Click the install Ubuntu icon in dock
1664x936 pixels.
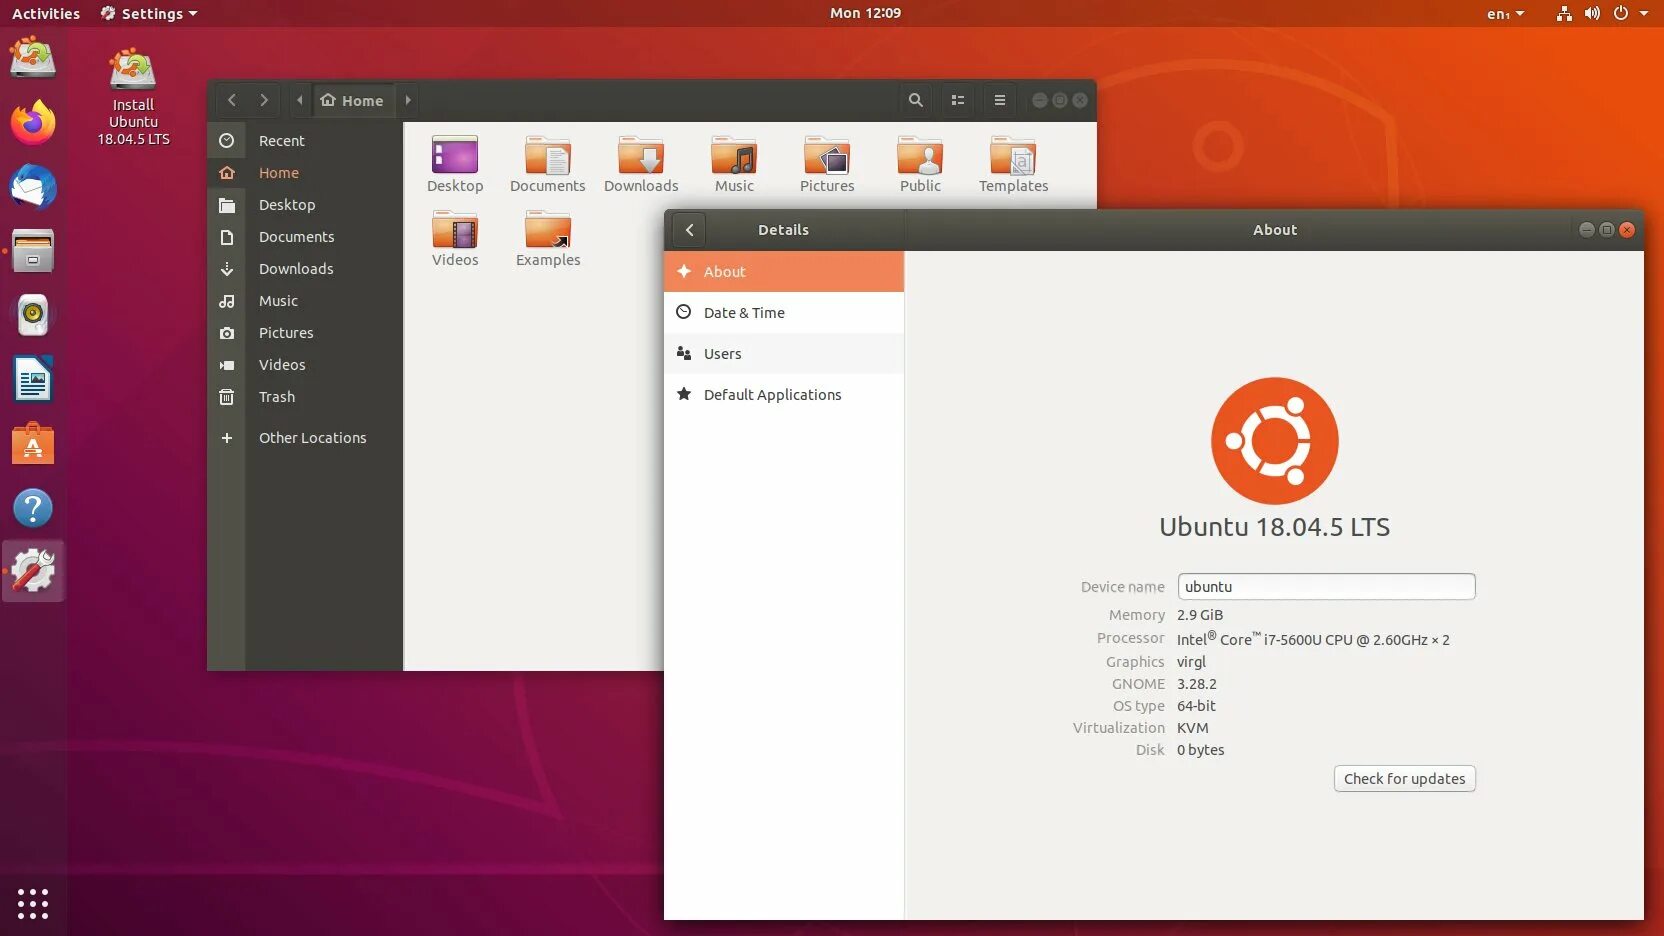click(x=33, y=57)
